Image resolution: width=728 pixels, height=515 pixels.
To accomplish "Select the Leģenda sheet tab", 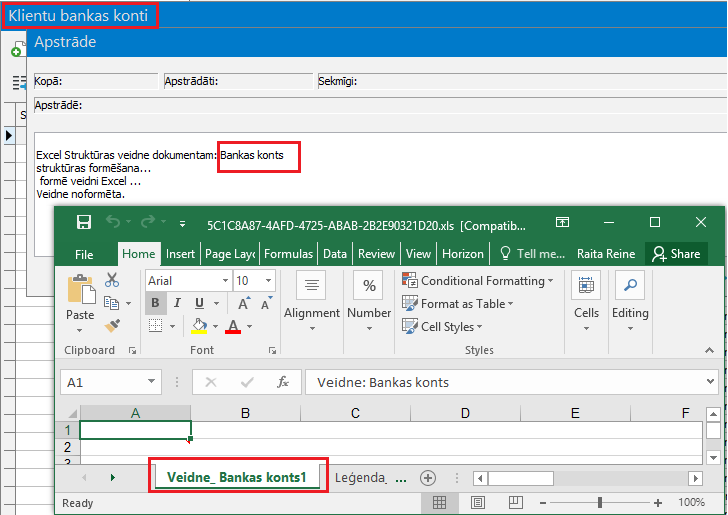I will point(359,478).
